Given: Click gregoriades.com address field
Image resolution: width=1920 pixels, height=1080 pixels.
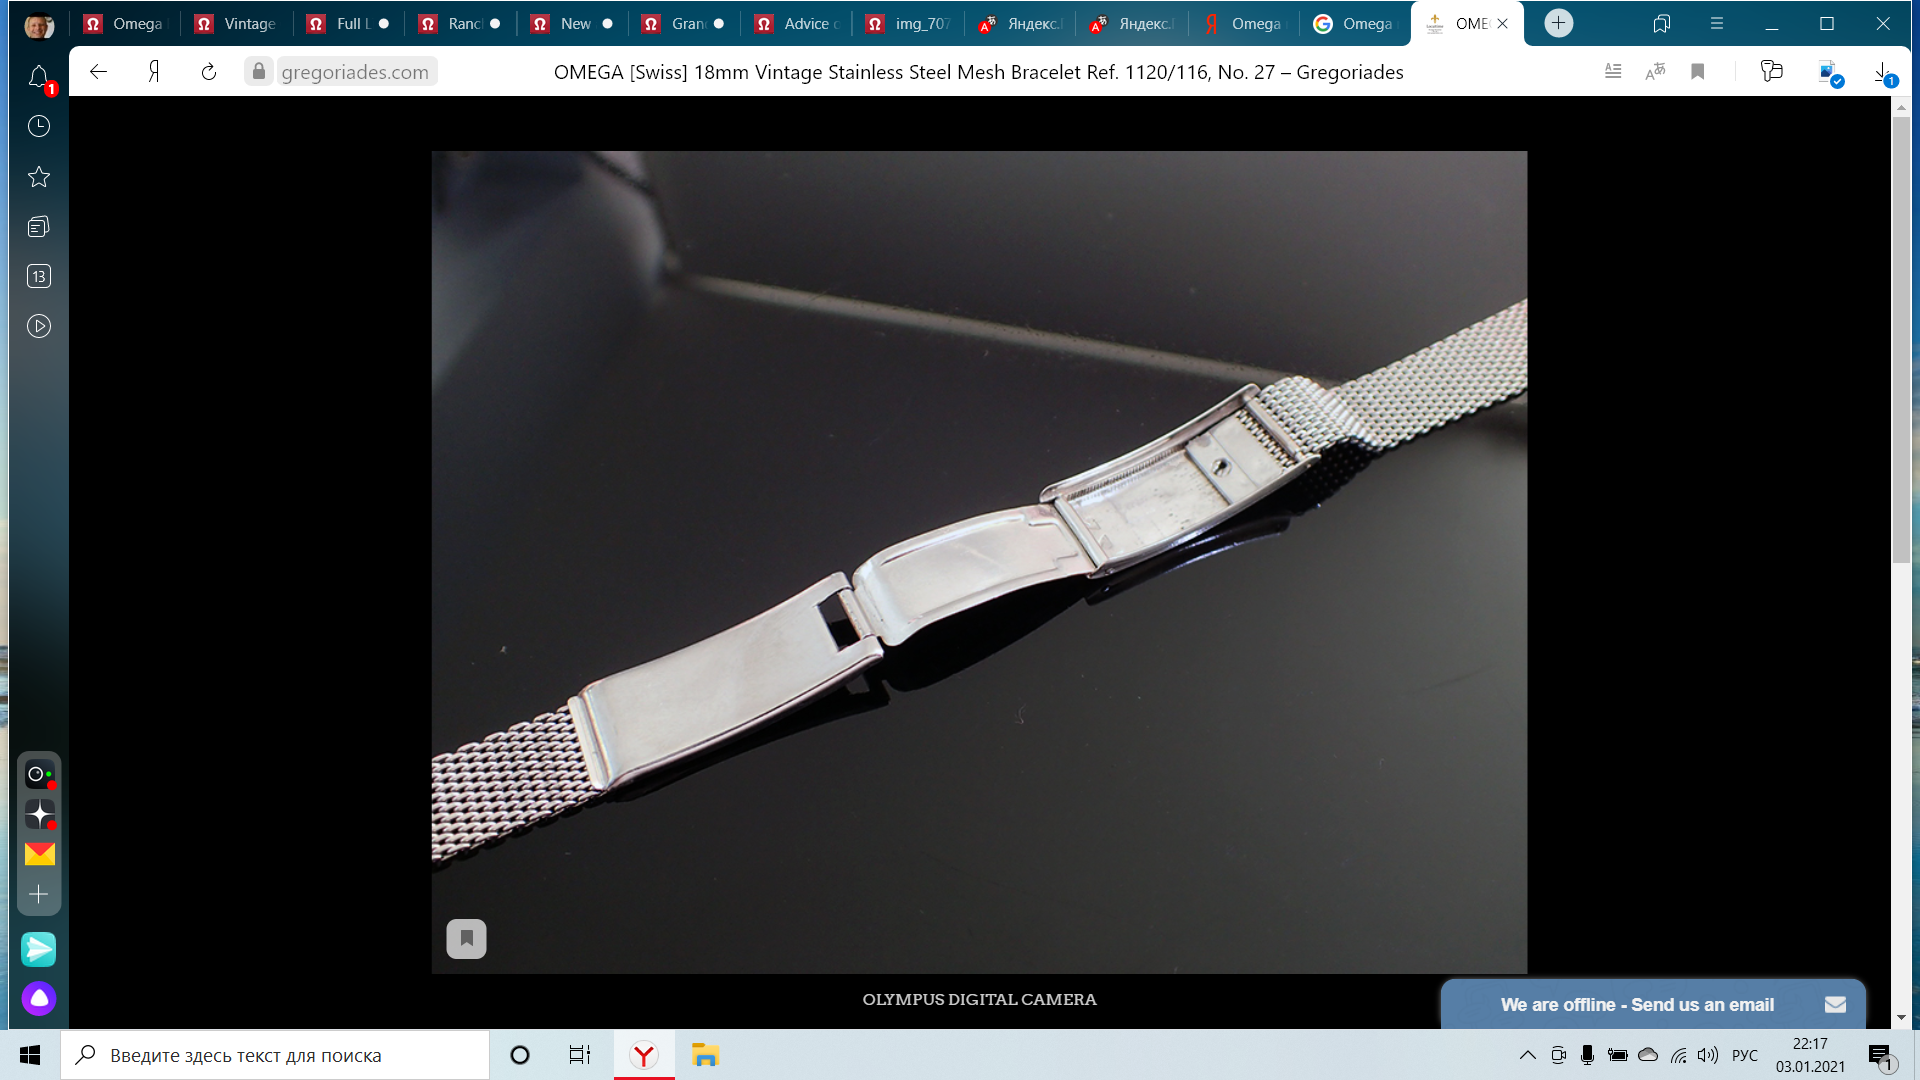Looking at the screenshot, I should click(354, 72).
